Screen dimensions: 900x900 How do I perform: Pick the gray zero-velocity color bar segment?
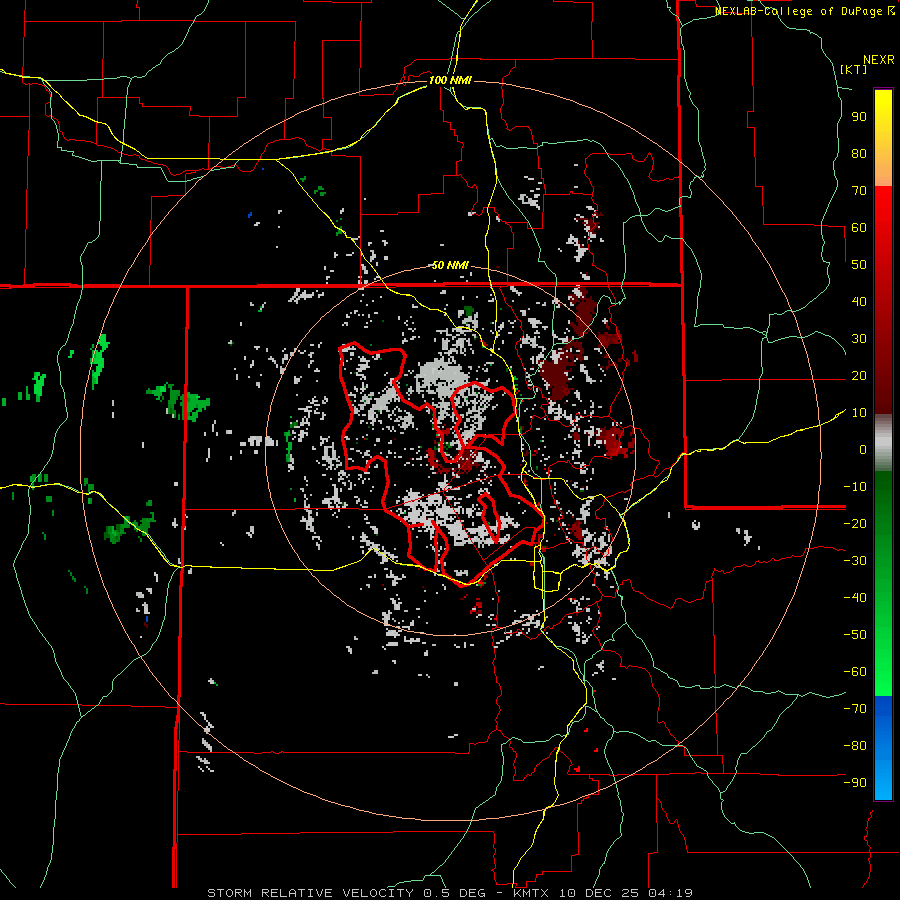(x=883, y=443)
